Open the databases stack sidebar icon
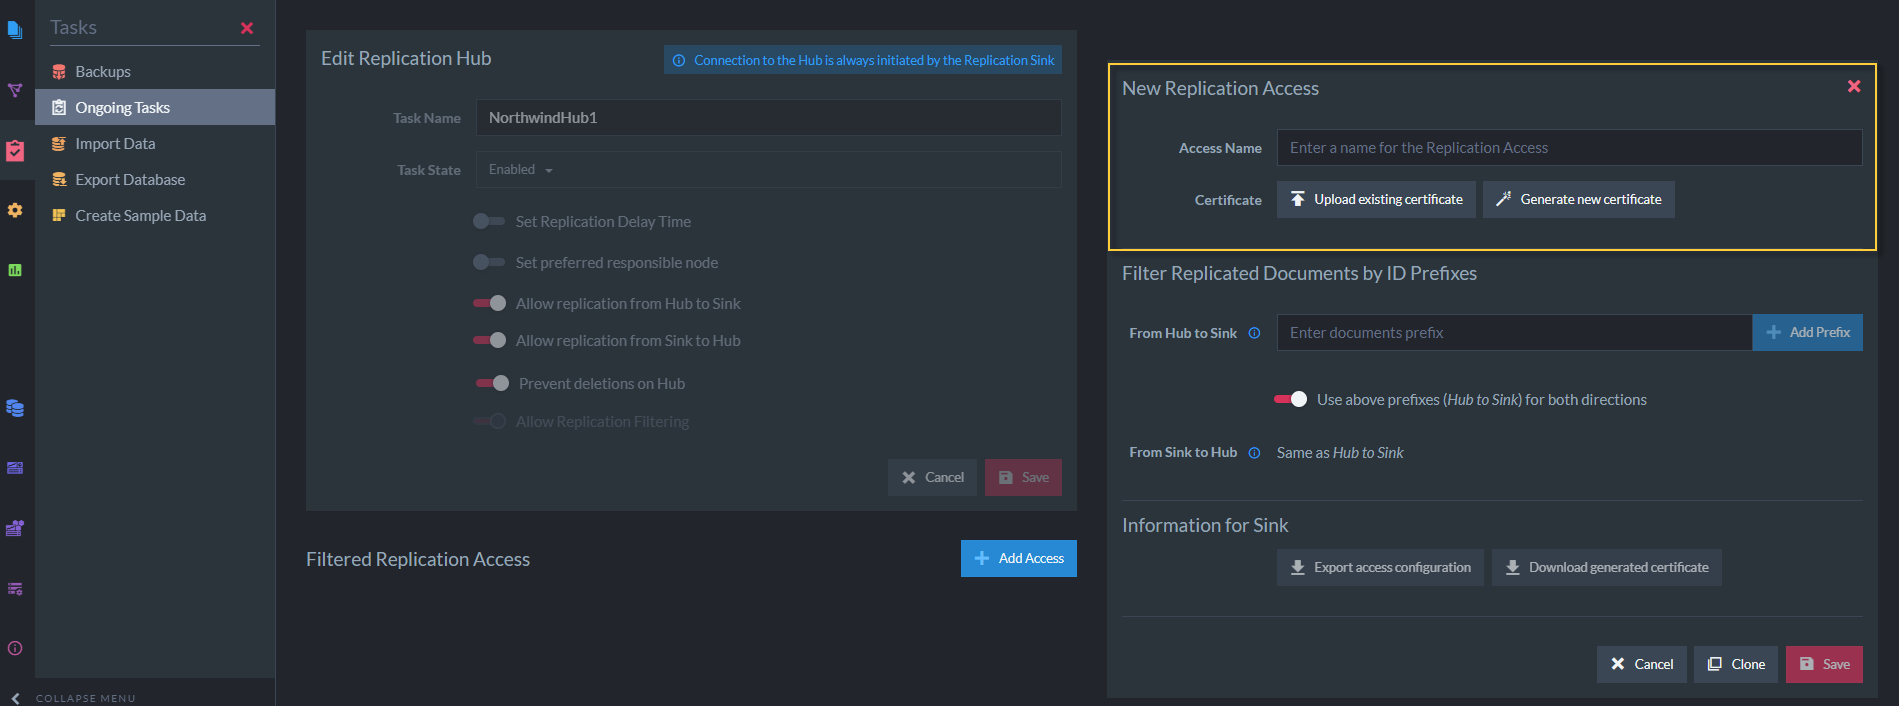 (15, 408)
